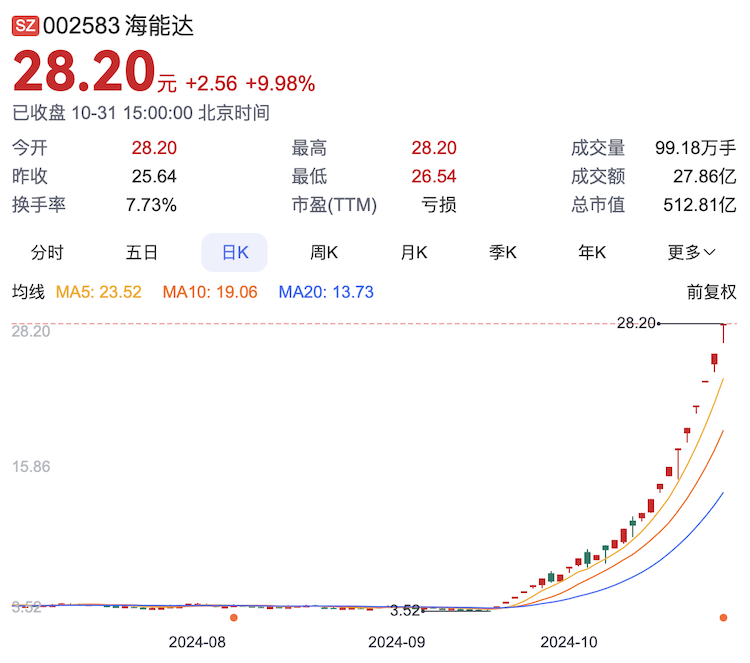Open the 年K yearly chart tab
This screenshot has width=750, height=663.
point(592,252)
